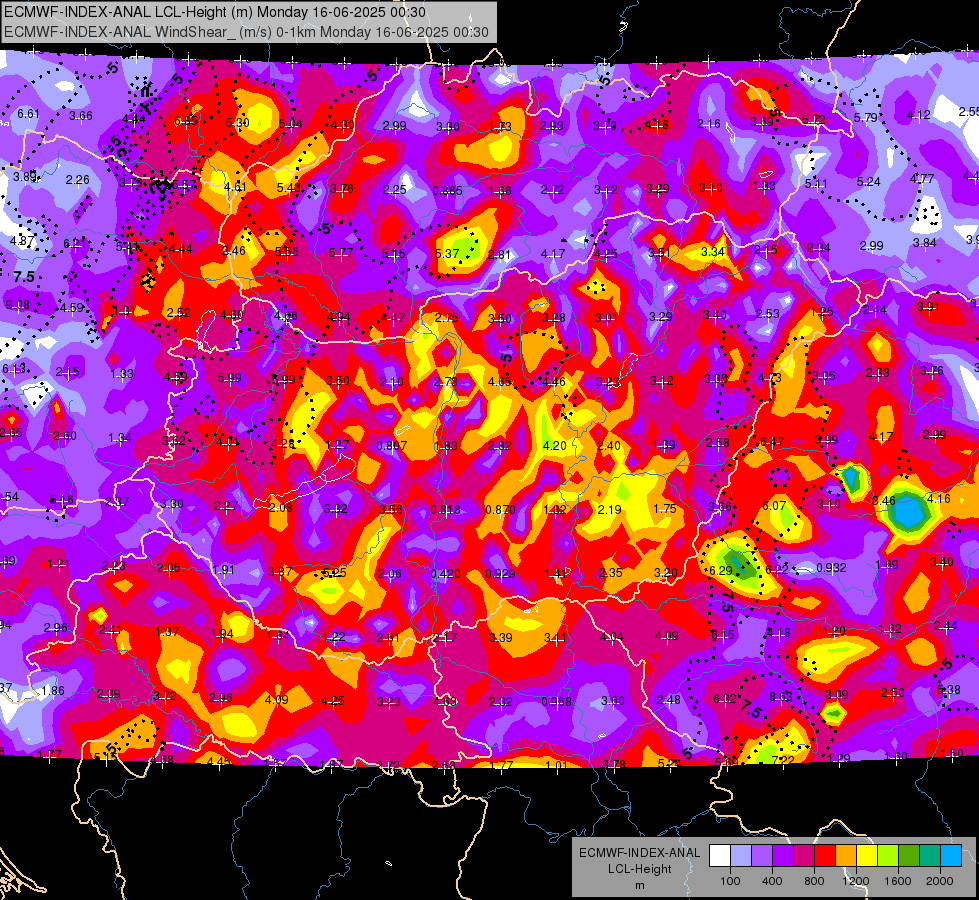The width and height of the screenshot is (979, 900).
Task: Select the red swatch in the legend
Action: click(x=825, y=855)
